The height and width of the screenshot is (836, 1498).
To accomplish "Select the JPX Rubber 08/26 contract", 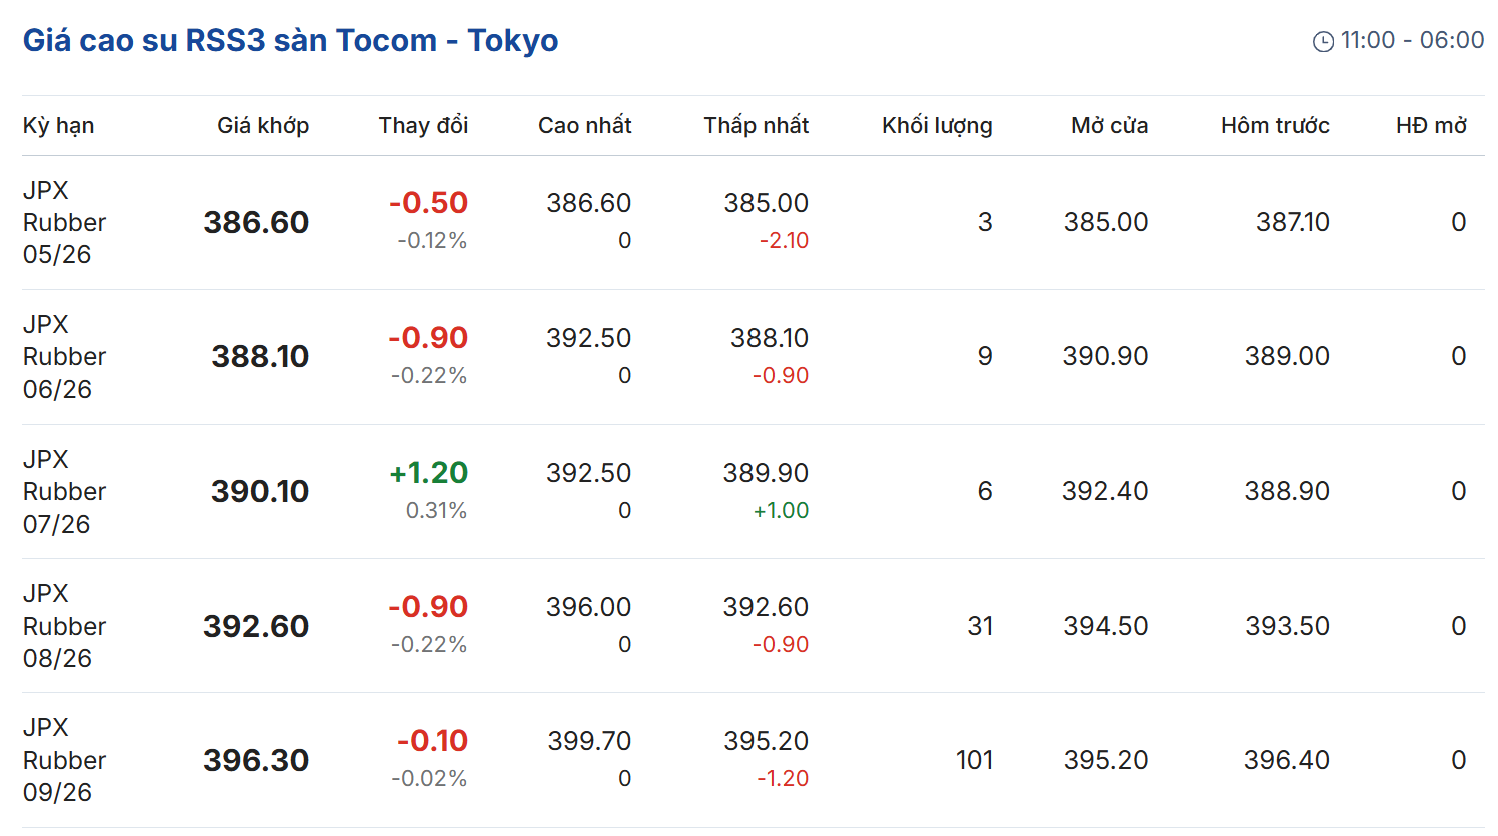I will pyautogui.click(x=64, y=626).
